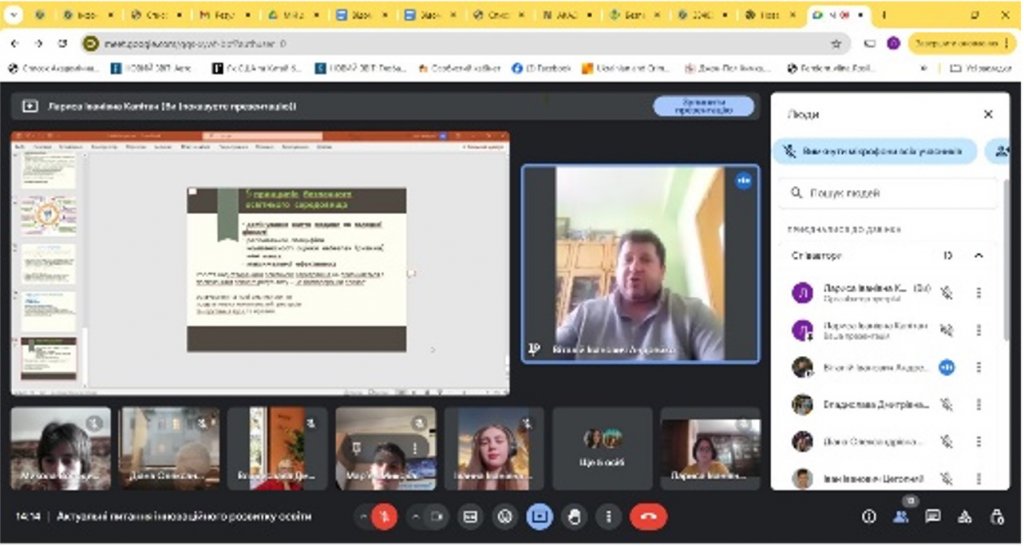Collapse the Співавтори participants section
1024x546 pixels.
click(x=978, y=255)
